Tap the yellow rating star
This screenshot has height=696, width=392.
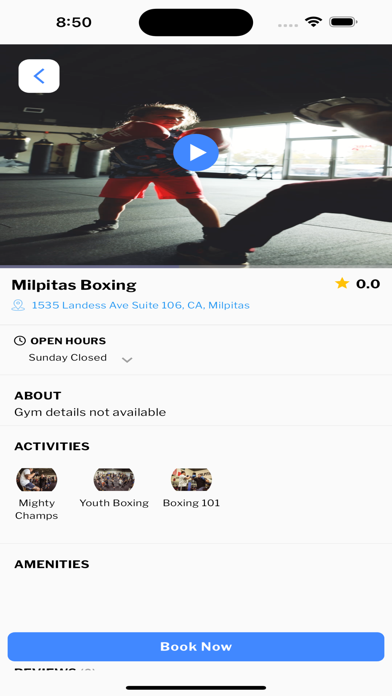point(342,283)
